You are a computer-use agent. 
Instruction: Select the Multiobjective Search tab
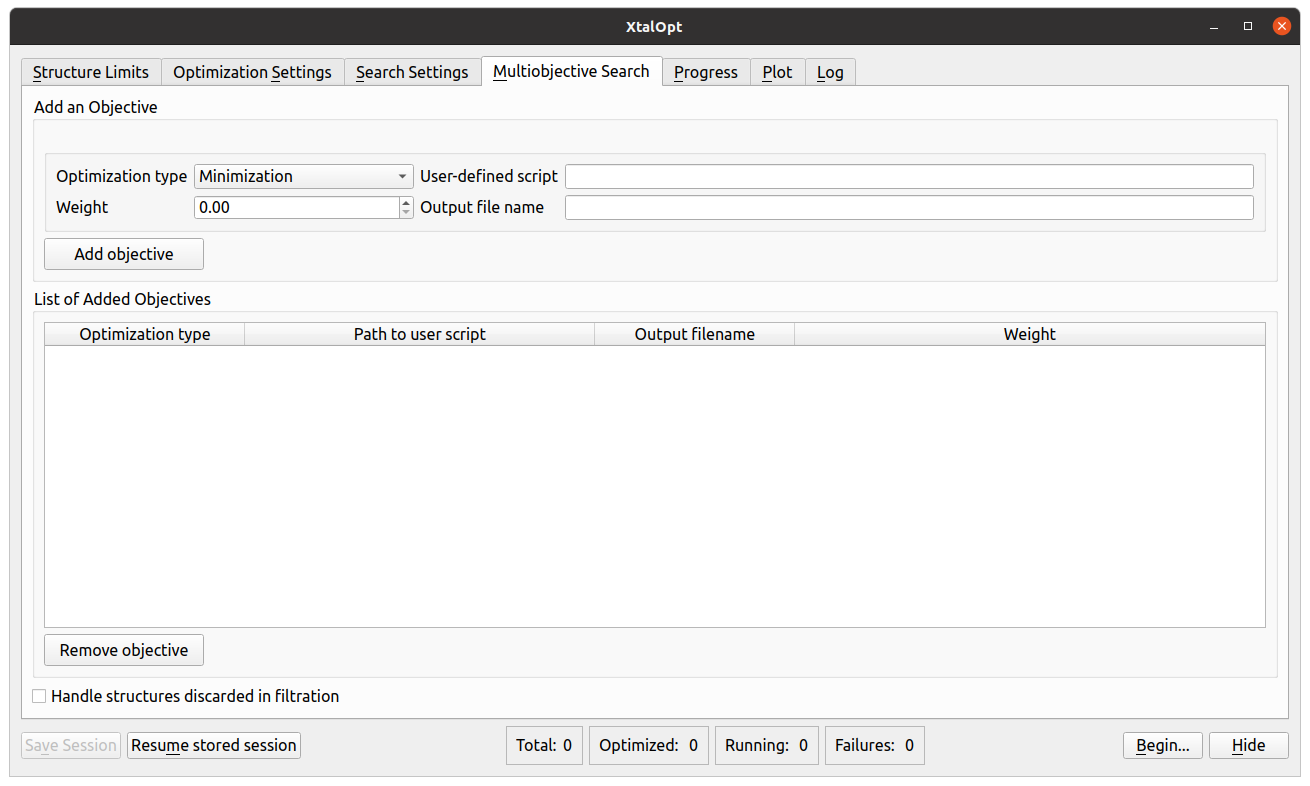[x=571, y=71]
